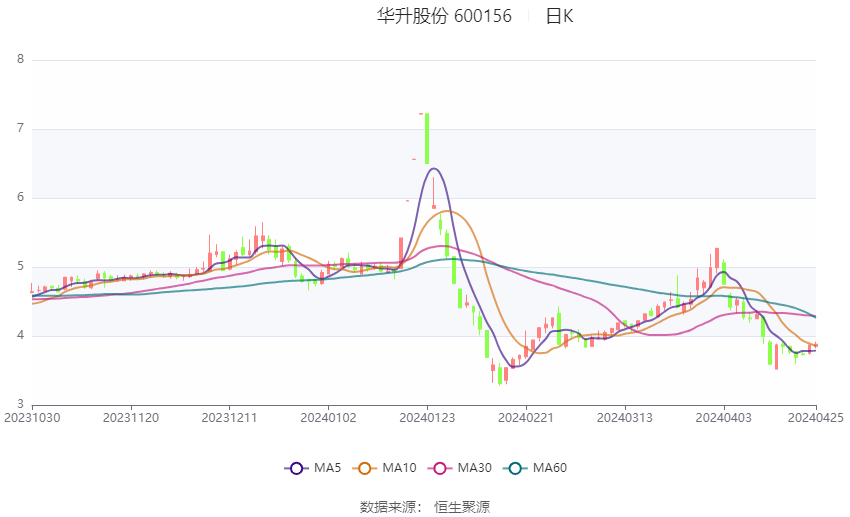The image size is (850, 517).
Task: Click x-axis date label 20231030
Action: [33, 418]
